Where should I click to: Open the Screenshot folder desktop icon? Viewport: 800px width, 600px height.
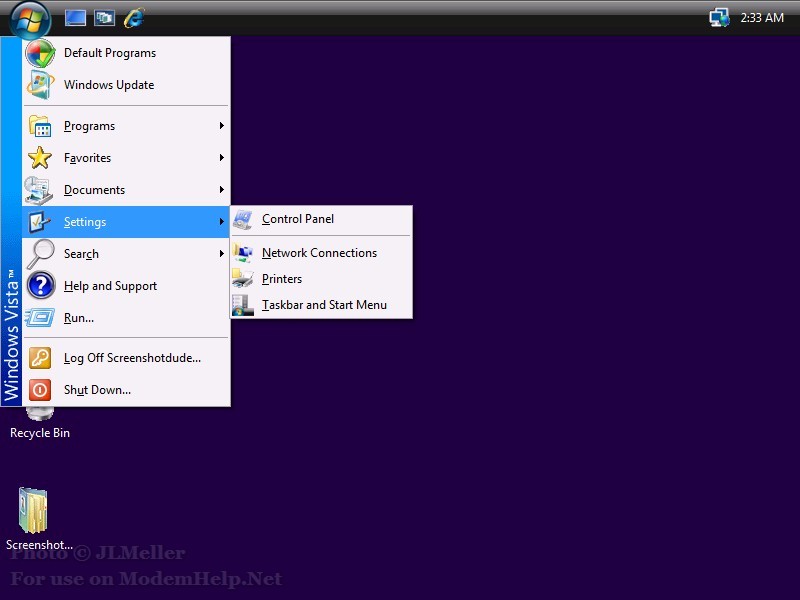coord(33,511)
